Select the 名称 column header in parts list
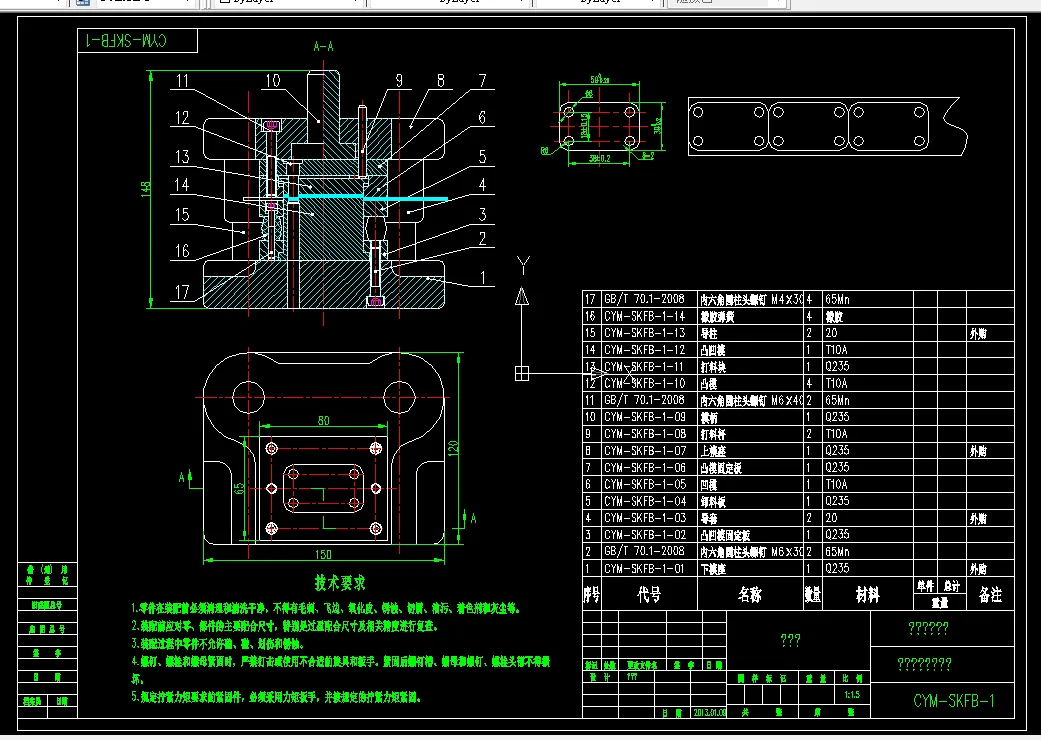 point(750,594)
